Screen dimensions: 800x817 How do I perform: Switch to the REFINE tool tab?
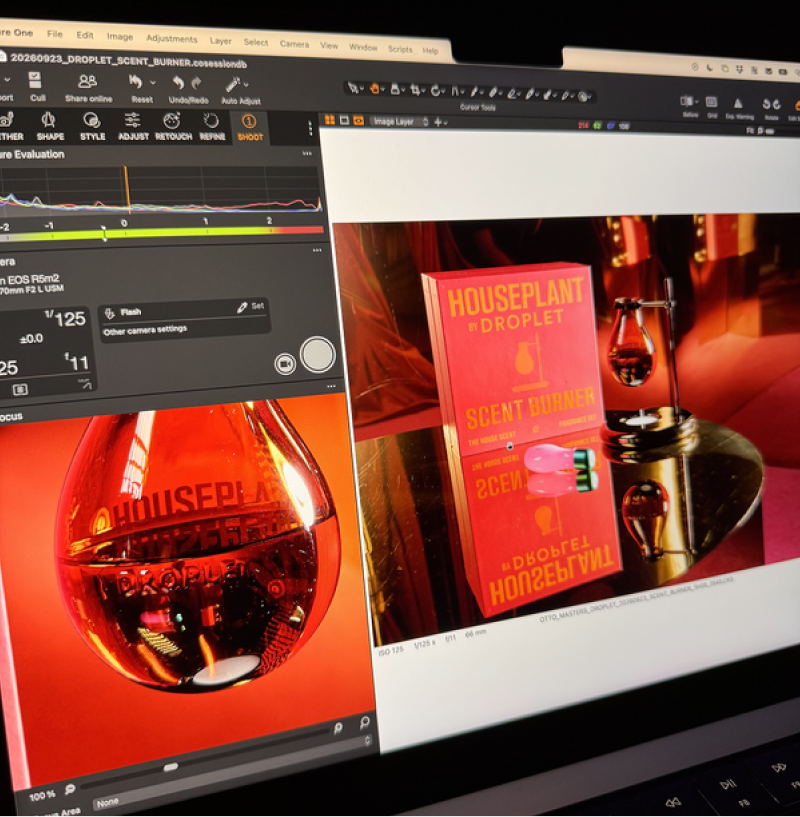tap(212, 128)
